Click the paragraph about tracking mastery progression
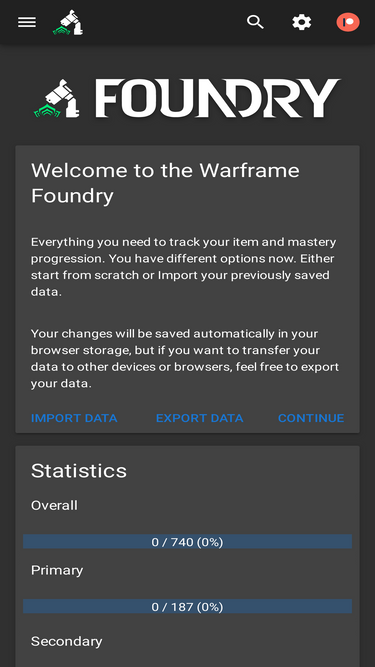 click(183, 267)
